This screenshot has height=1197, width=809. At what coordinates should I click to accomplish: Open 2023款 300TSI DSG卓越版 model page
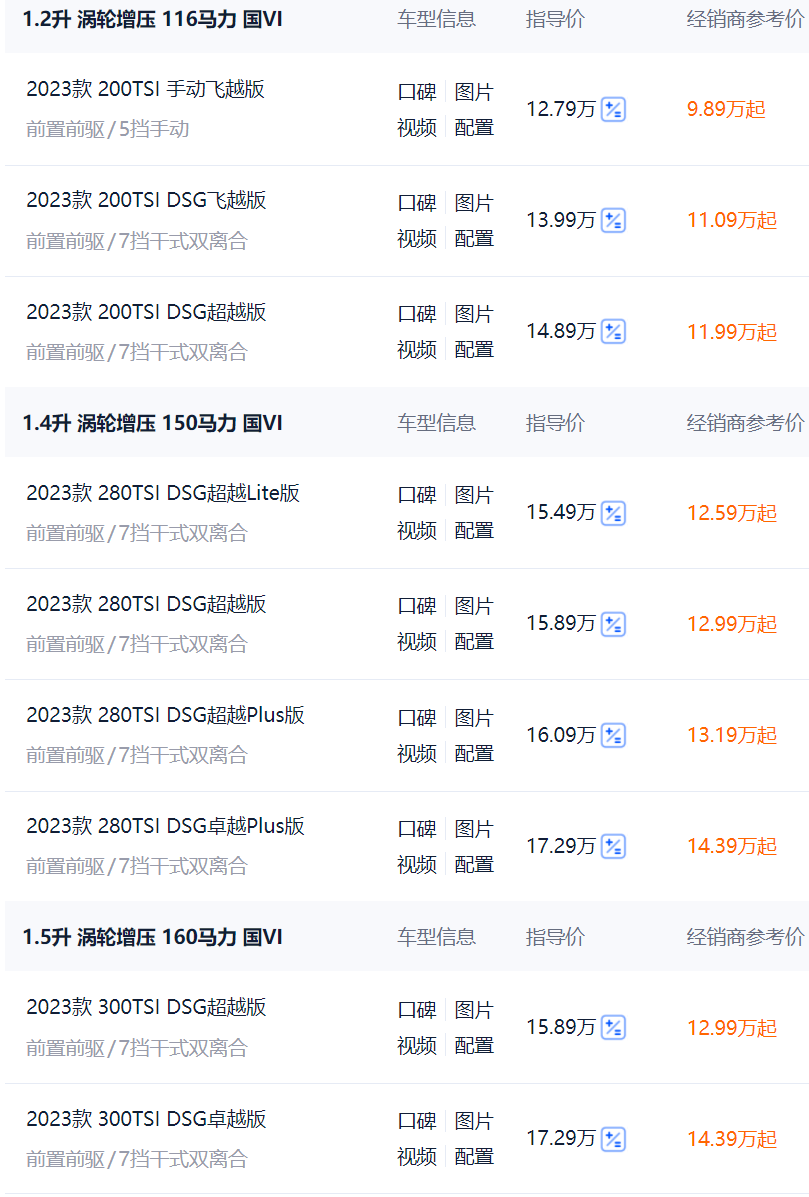(146, 1119)
